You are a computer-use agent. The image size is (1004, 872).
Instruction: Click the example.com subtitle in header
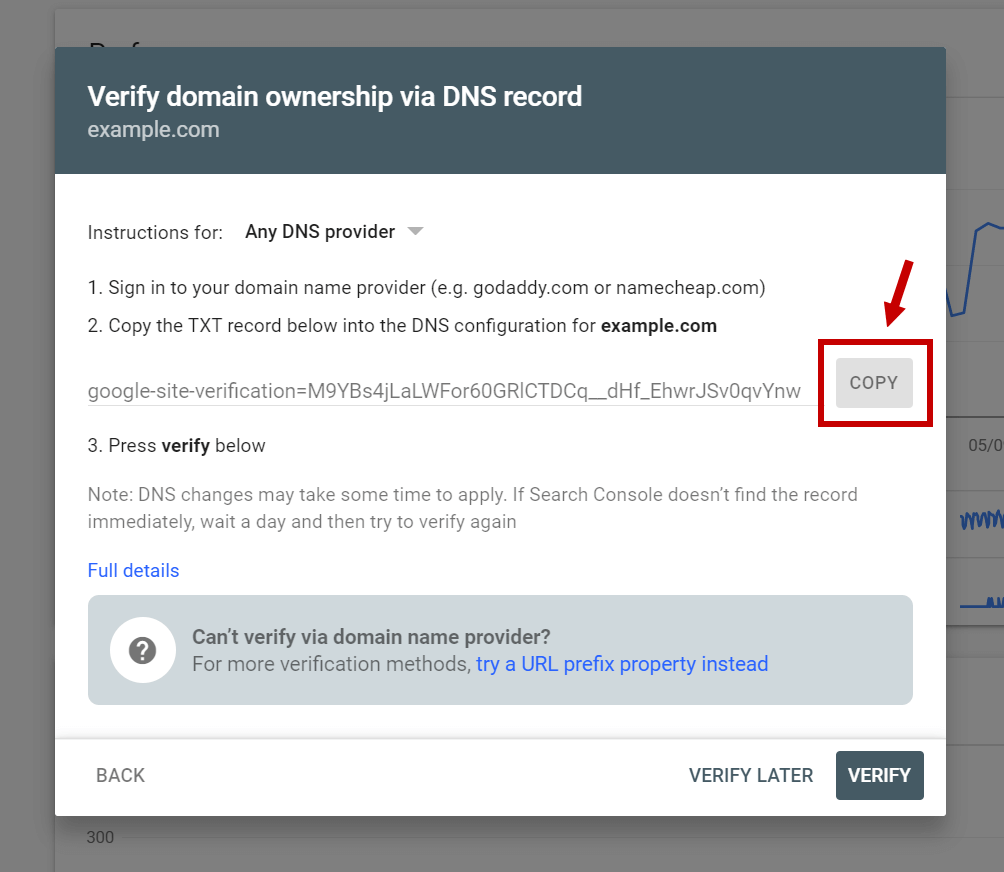point(154,129)
